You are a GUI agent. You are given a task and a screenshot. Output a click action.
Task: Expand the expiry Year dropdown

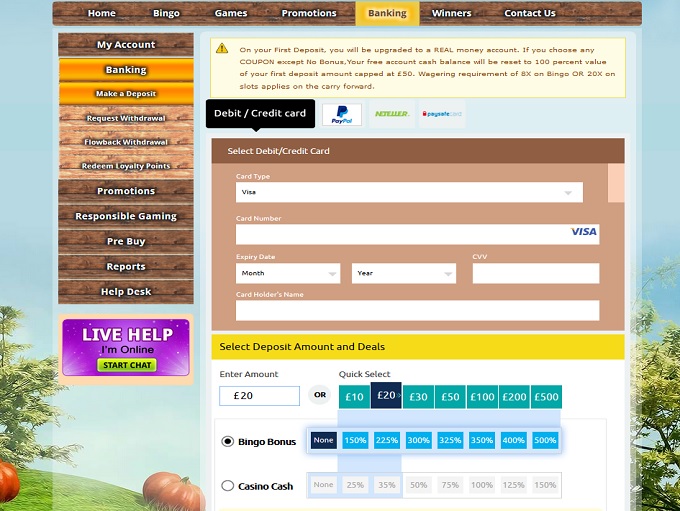point(404,273)
